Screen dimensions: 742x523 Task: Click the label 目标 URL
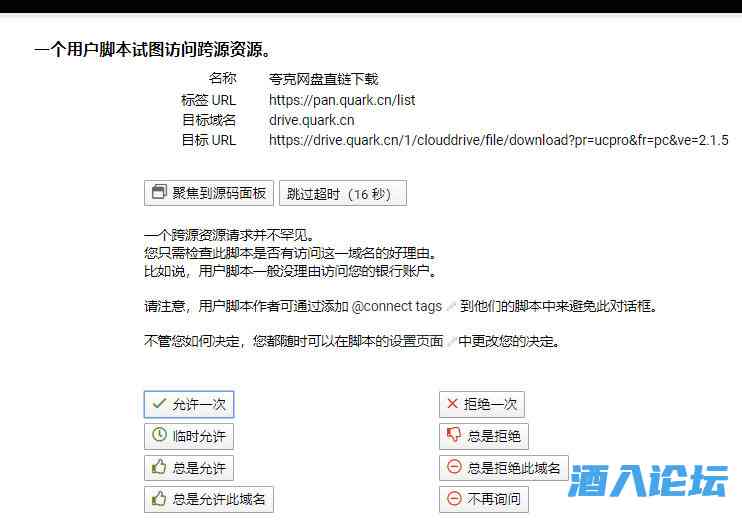pos(209,140)
